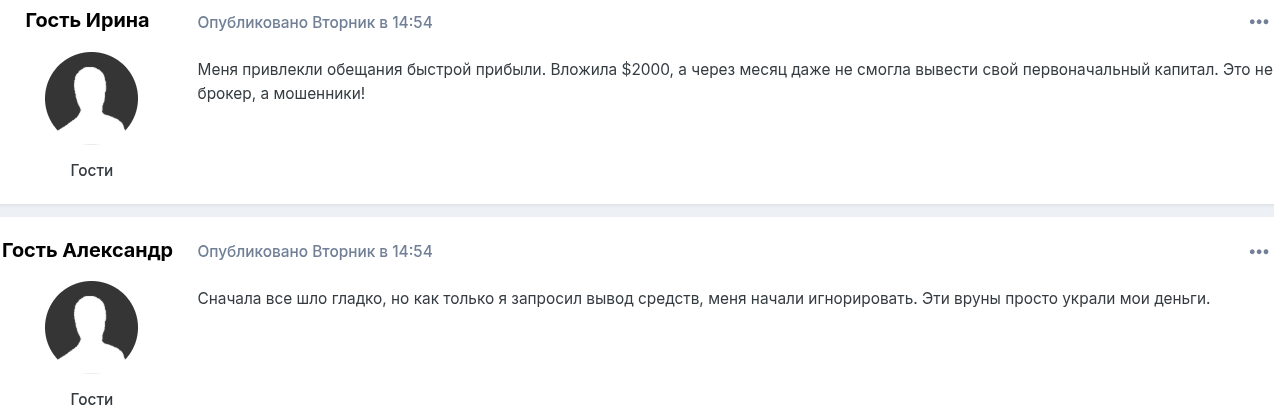The width and height of the screenshot is (1274, 409).
Task: Click the line "брокер, а мошенники!"
Action: 283,95
